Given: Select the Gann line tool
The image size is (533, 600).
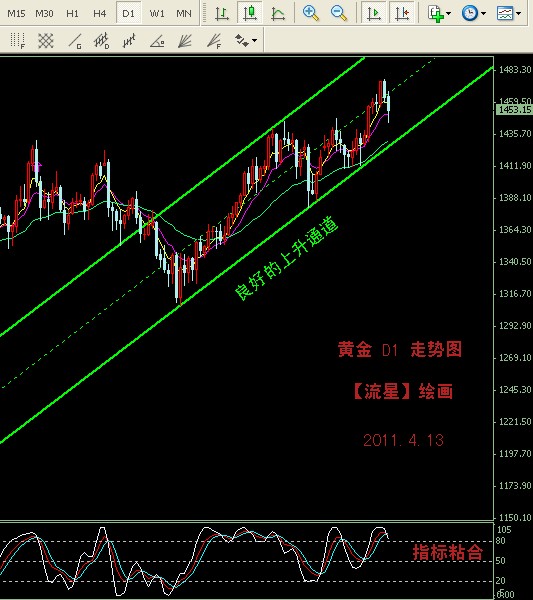Looking at the screenshot, I should tap(75, 41).
